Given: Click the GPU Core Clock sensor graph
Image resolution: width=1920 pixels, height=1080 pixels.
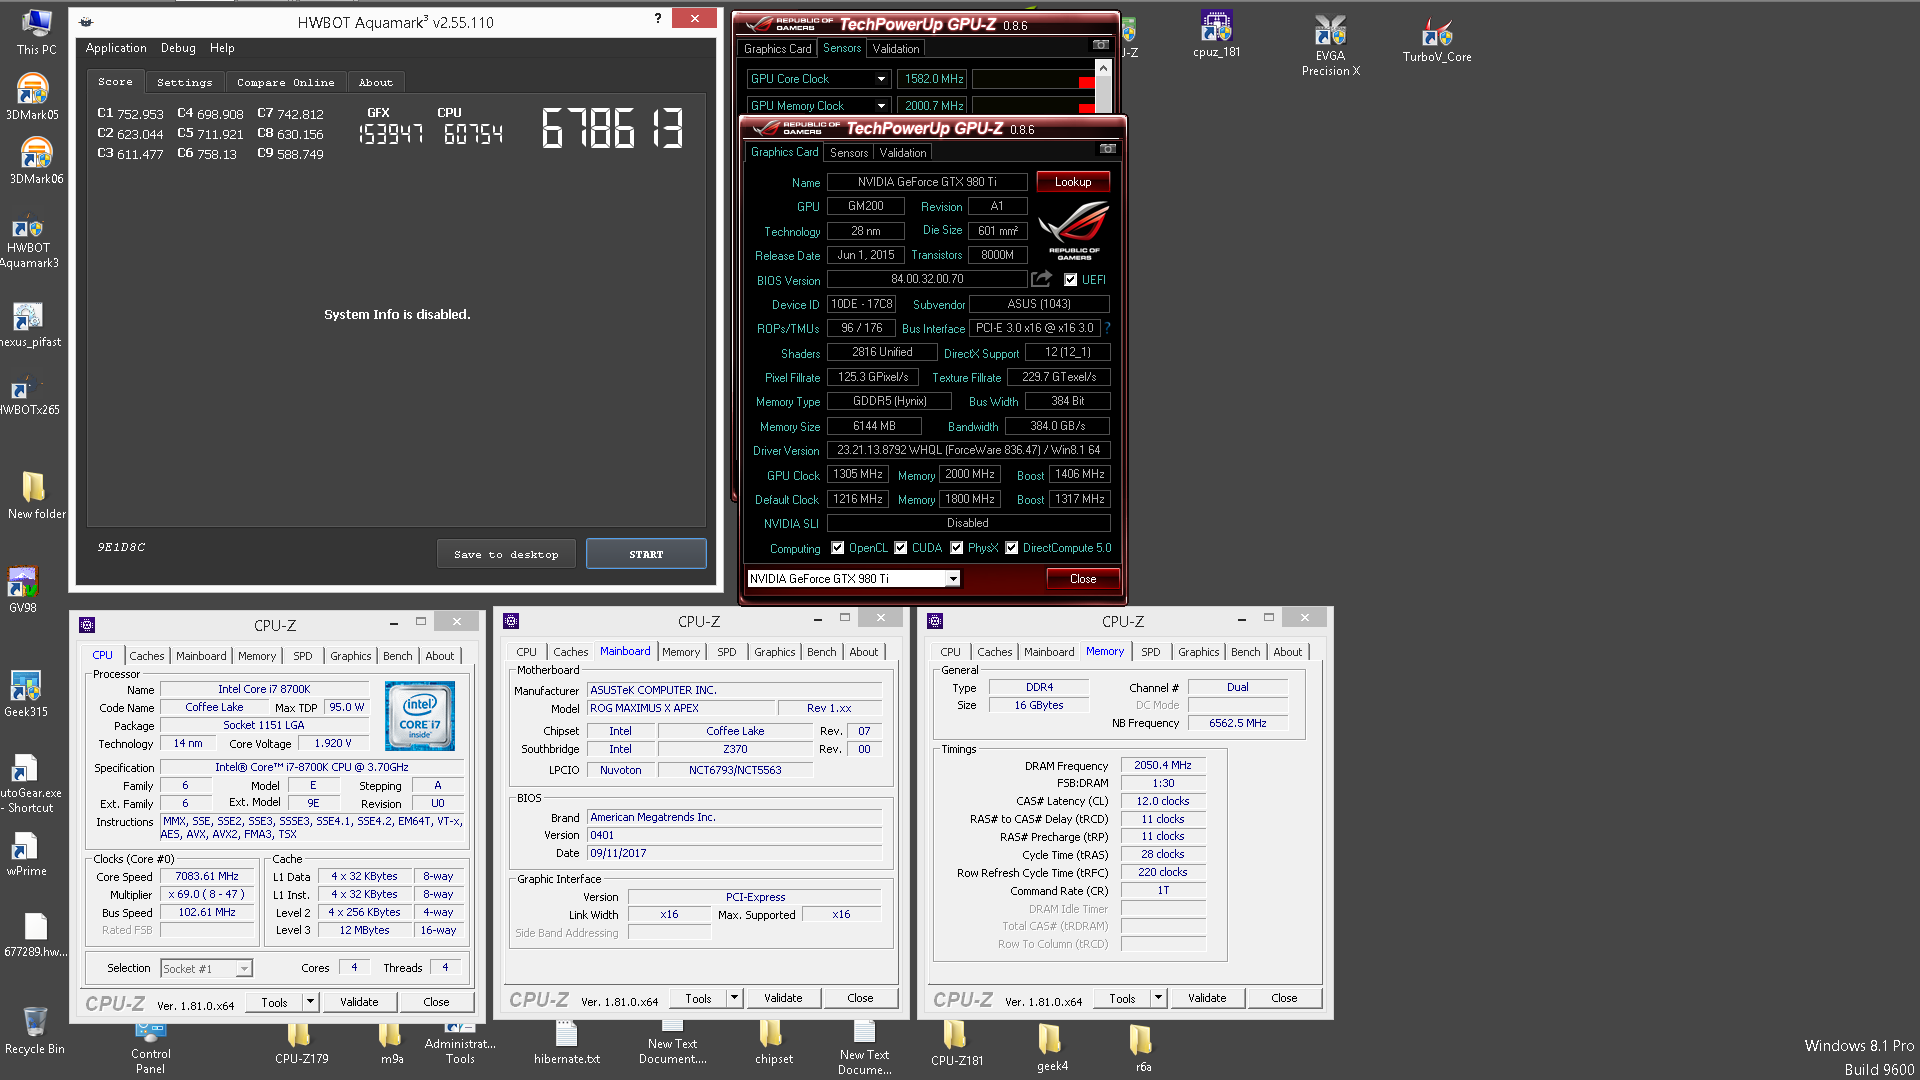Looking at the screenshot, I should [x=1033, y=79].
